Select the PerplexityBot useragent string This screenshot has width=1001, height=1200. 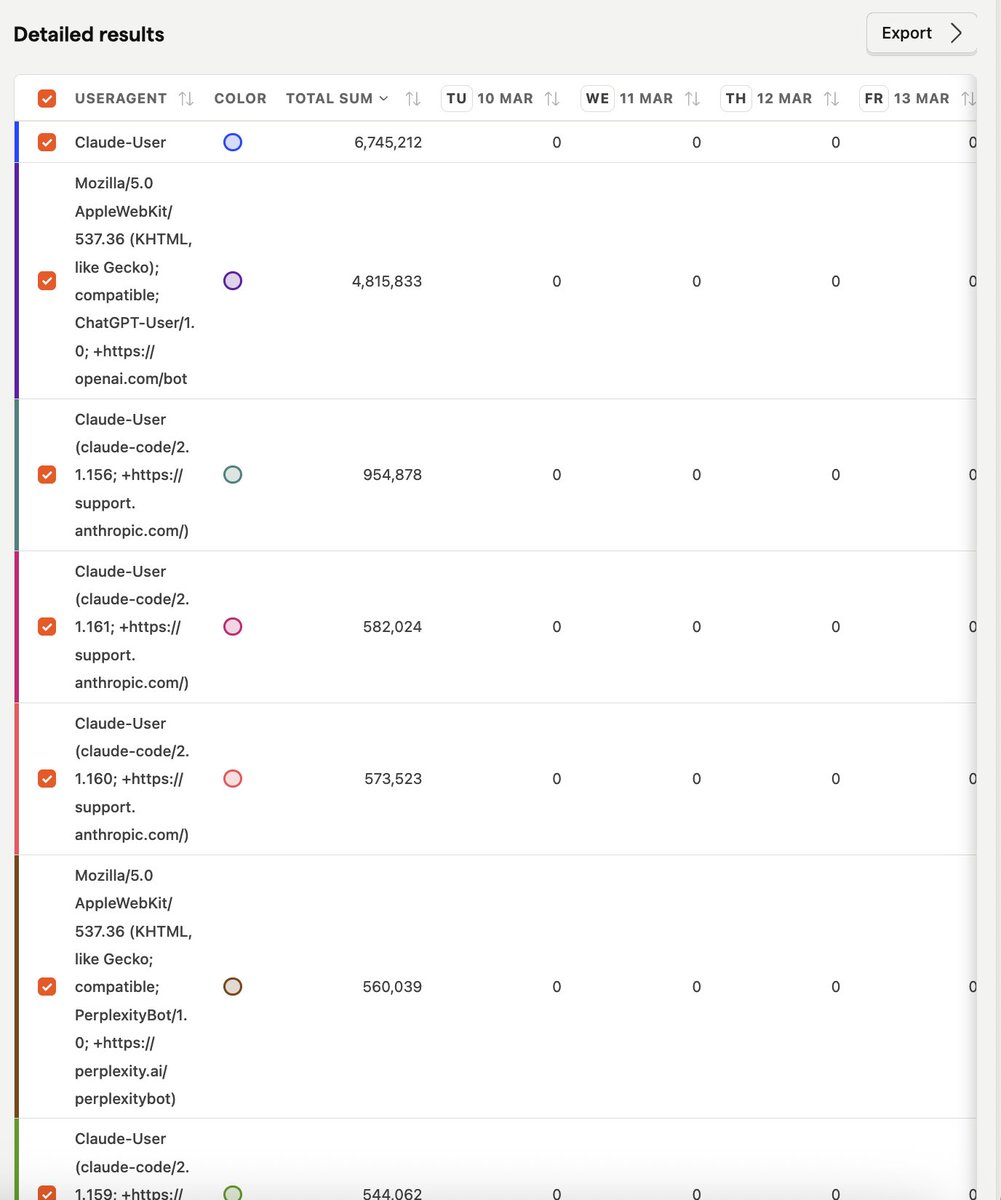click(x=134, y=986)
